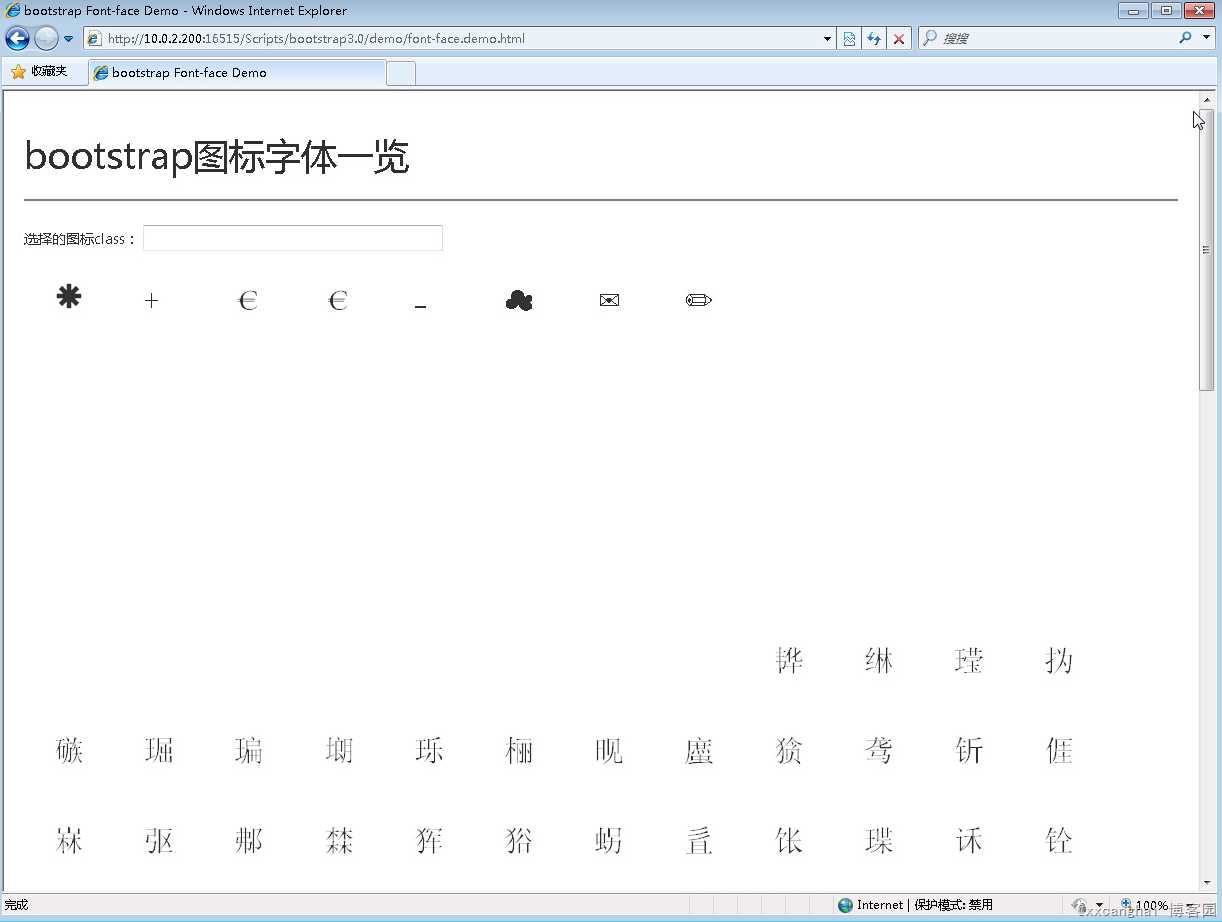The image size is (1222, 922).
Task: Select the envelope glyph icon
Action: (x=609, y=300)
